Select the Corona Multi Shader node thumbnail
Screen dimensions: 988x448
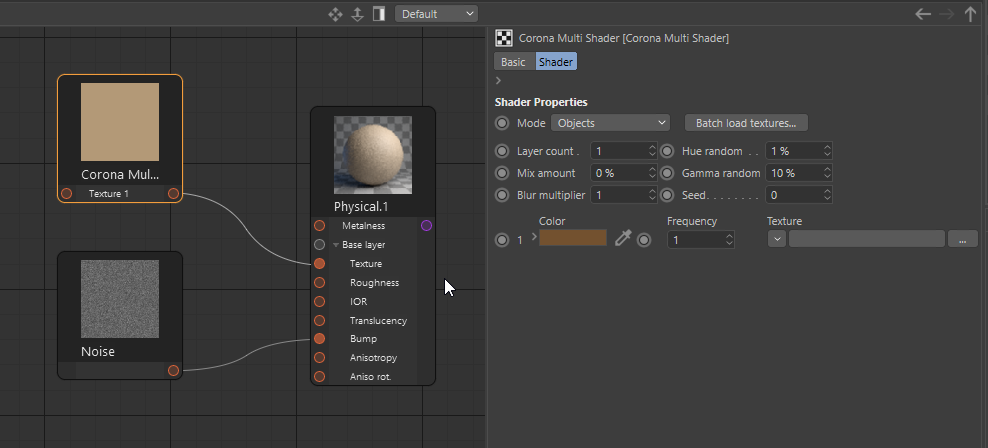tap(120, 122)
